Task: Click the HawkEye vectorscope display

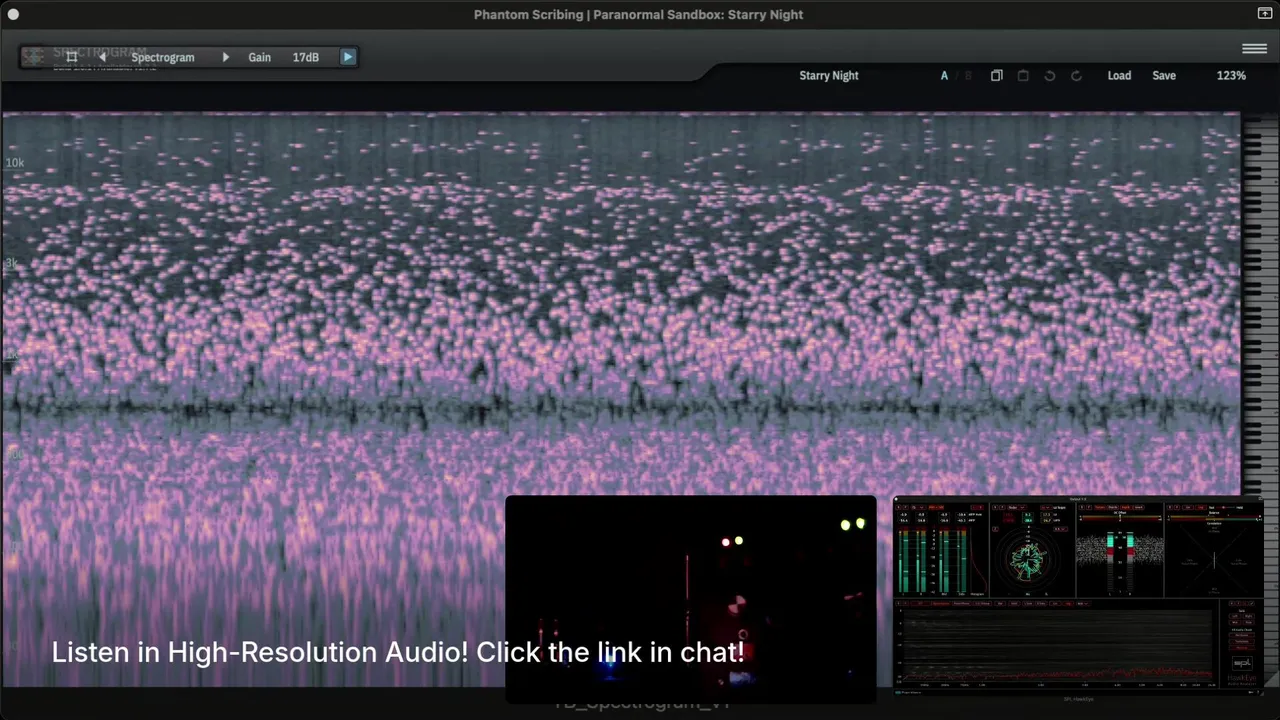Action: pyautogui.click(x=1027, y=559)
